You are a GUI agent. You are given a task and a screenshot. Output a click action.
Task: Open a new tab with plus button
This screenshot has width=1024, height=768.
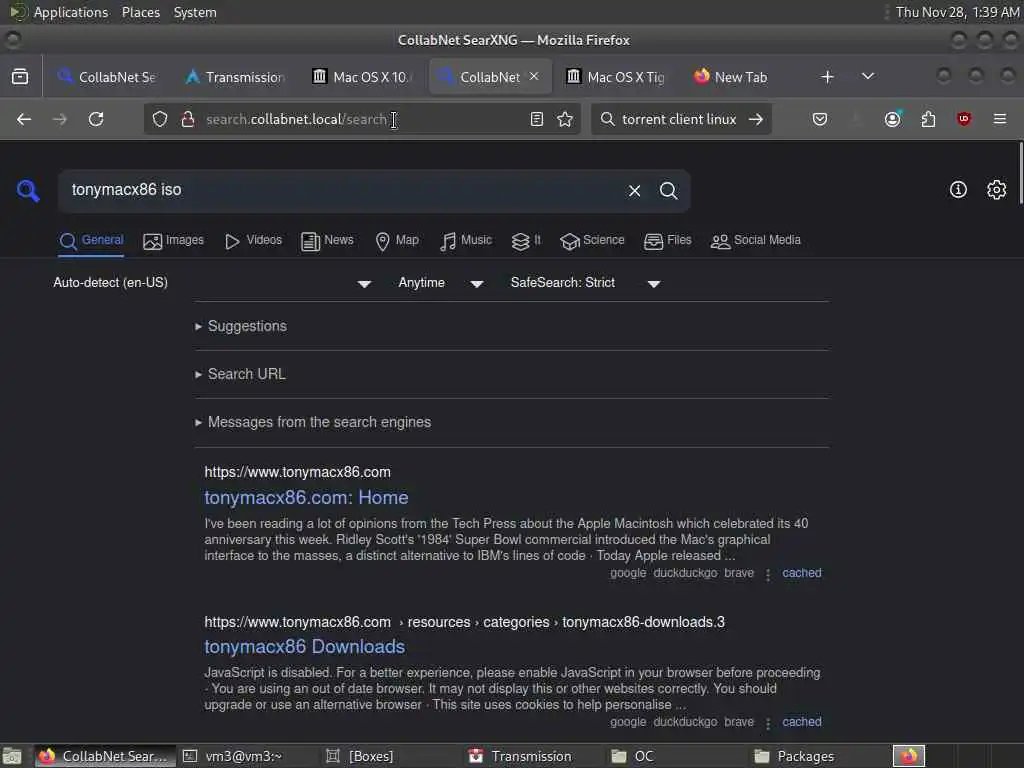click(827, 76)
